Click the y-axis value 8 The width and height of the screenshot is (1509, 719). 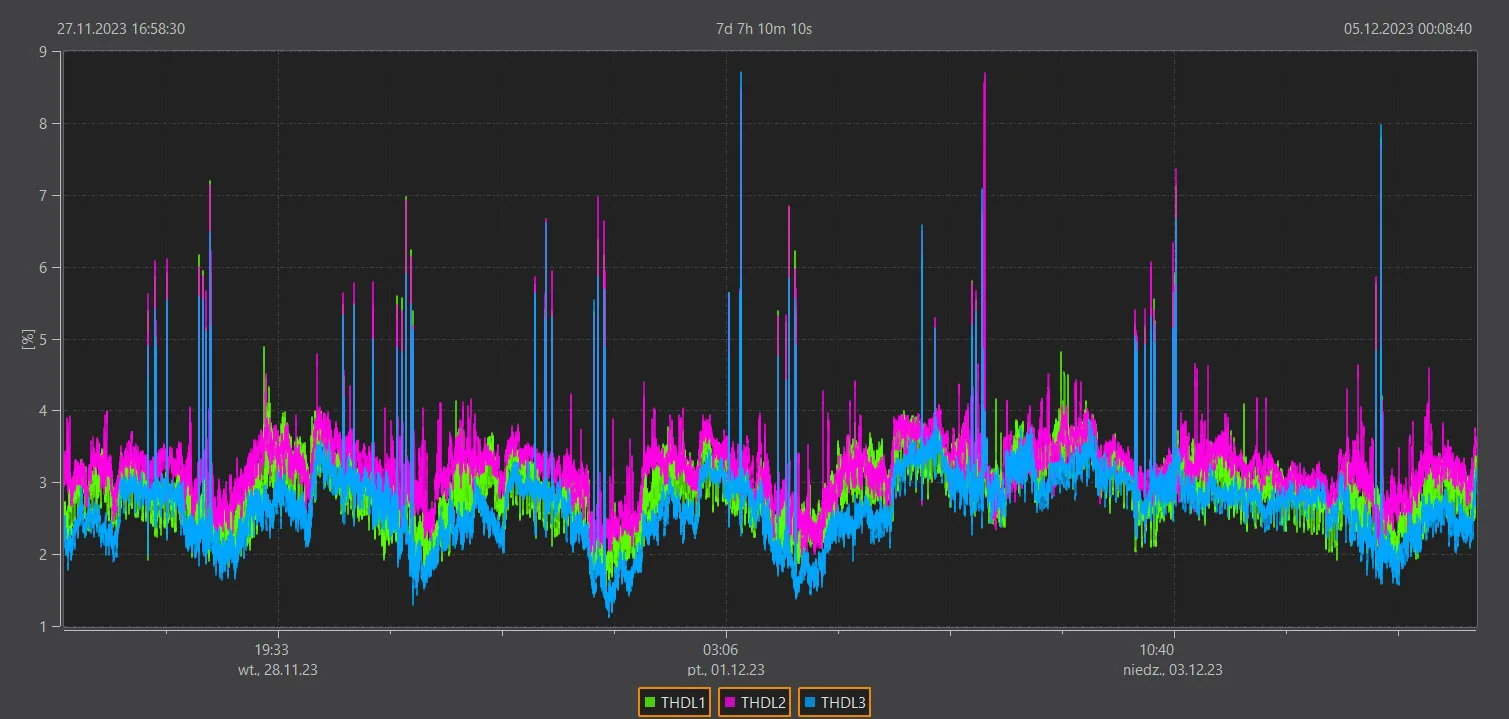coord(44,124)
